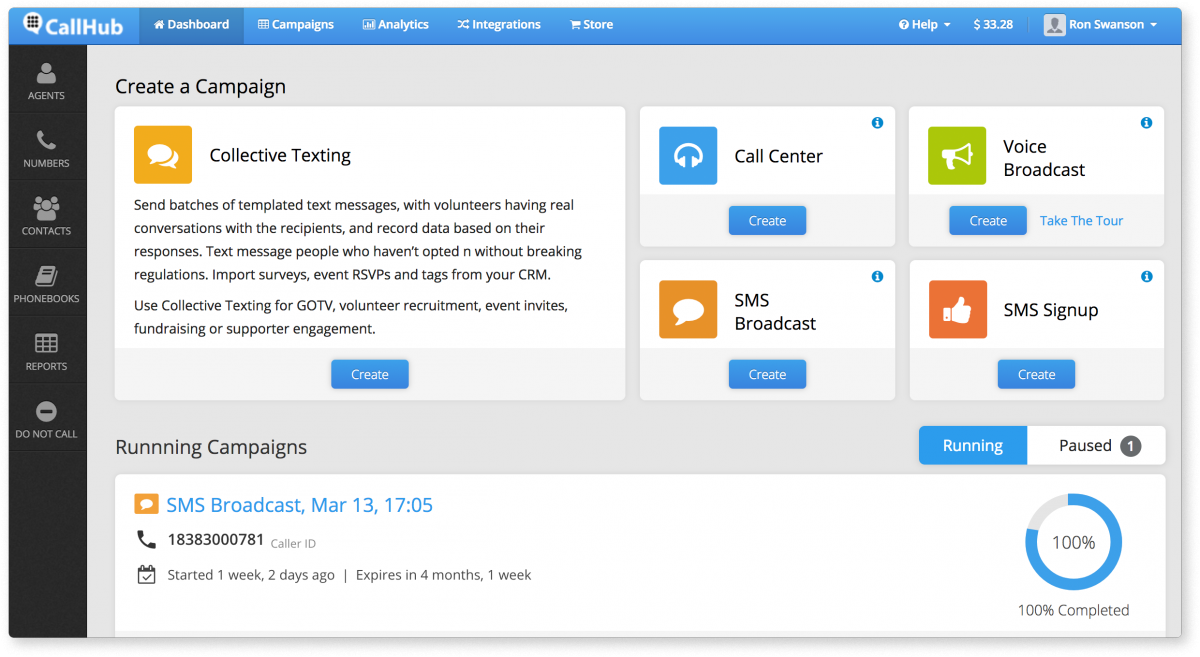Viewport: 1200px width, 657px height.
Task: Open the Campaigns menu item
Action: tap(296, 25)
